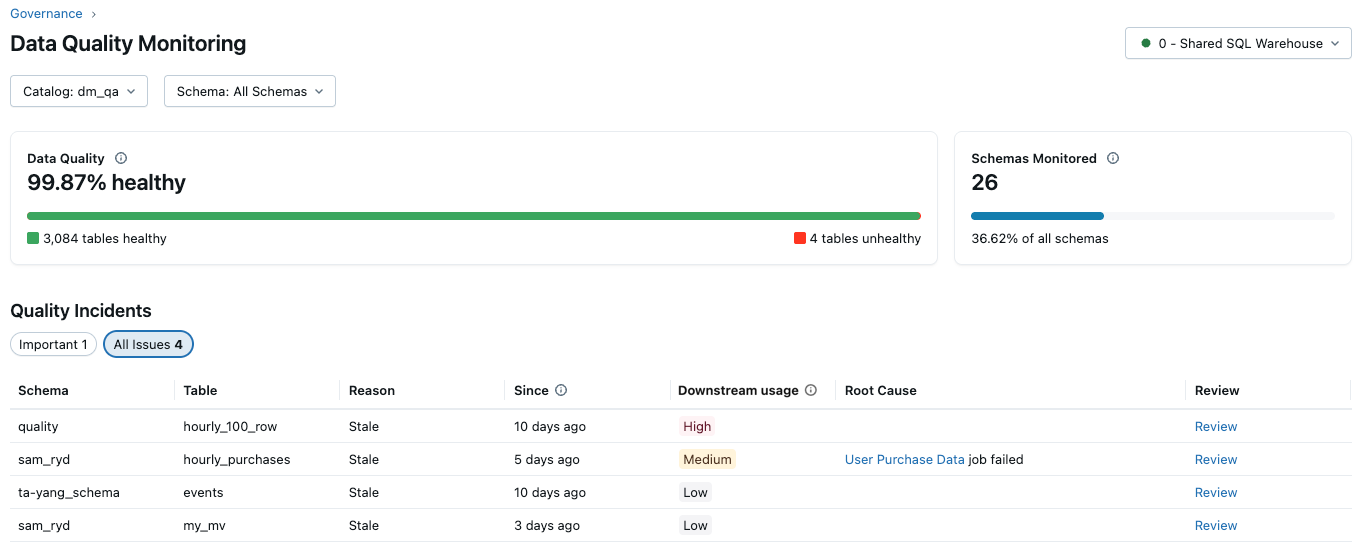1357x550 pixels.
Task: Go to Governance breadcrumb
Action: tap(46, 14)
